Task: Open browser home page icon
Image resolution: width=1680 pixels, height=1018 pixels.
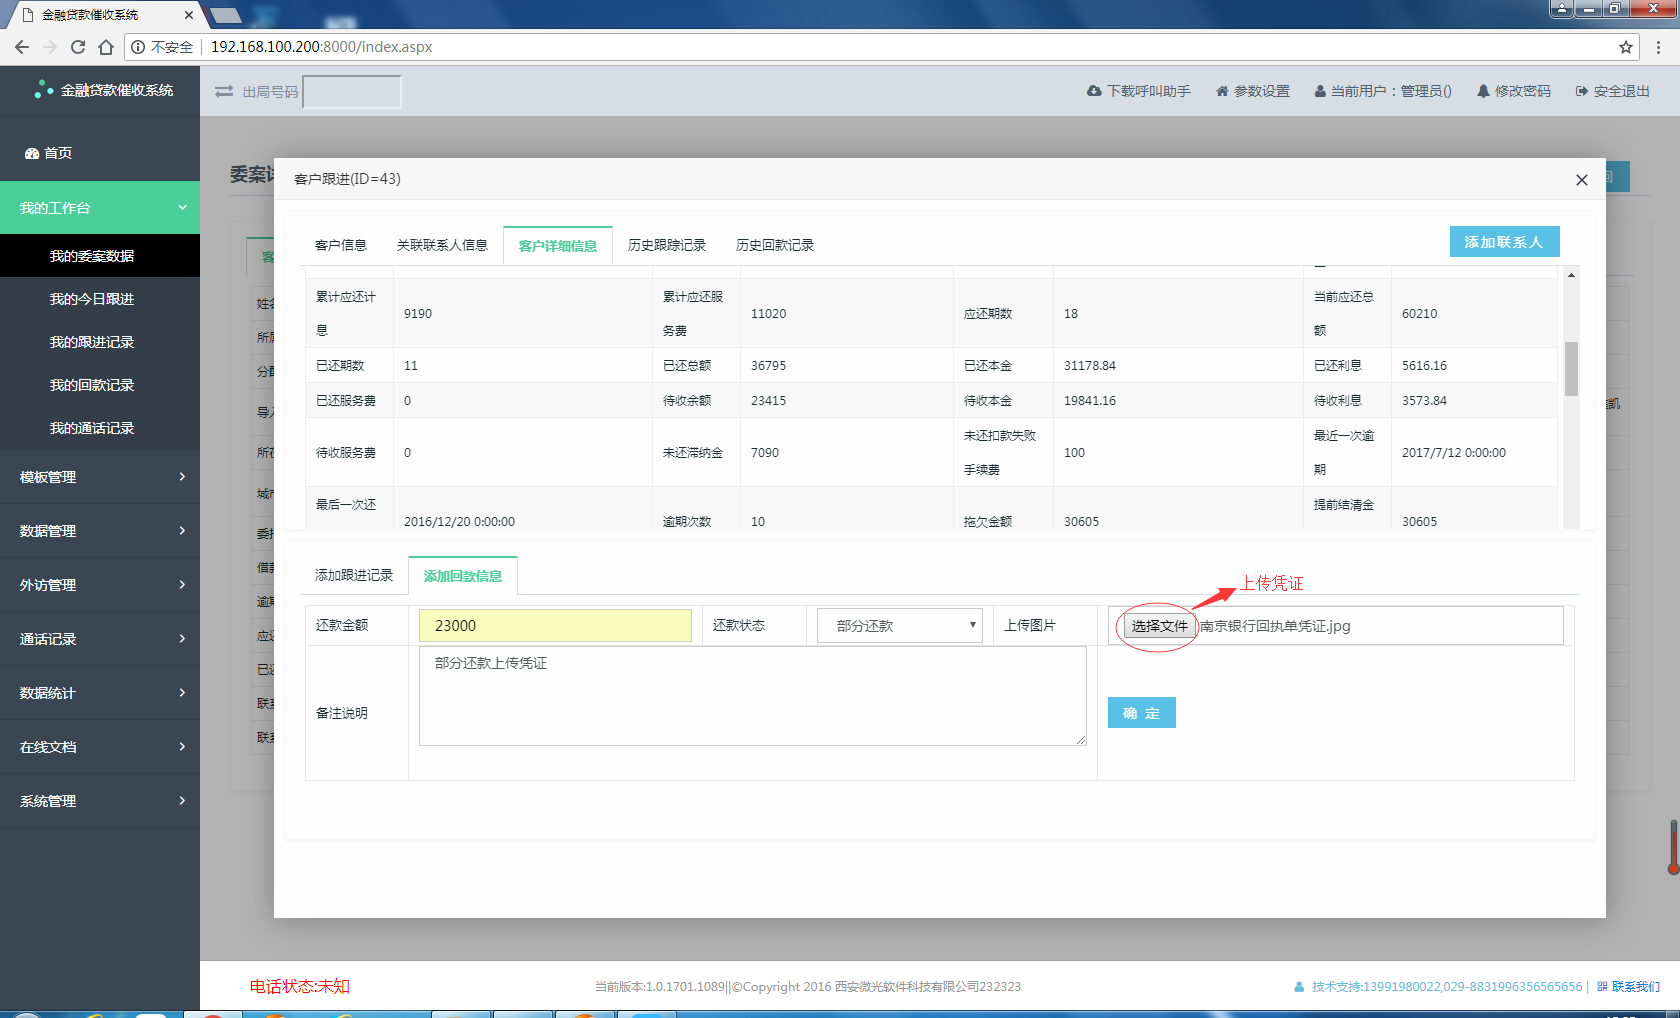Action: coord(106,47)
